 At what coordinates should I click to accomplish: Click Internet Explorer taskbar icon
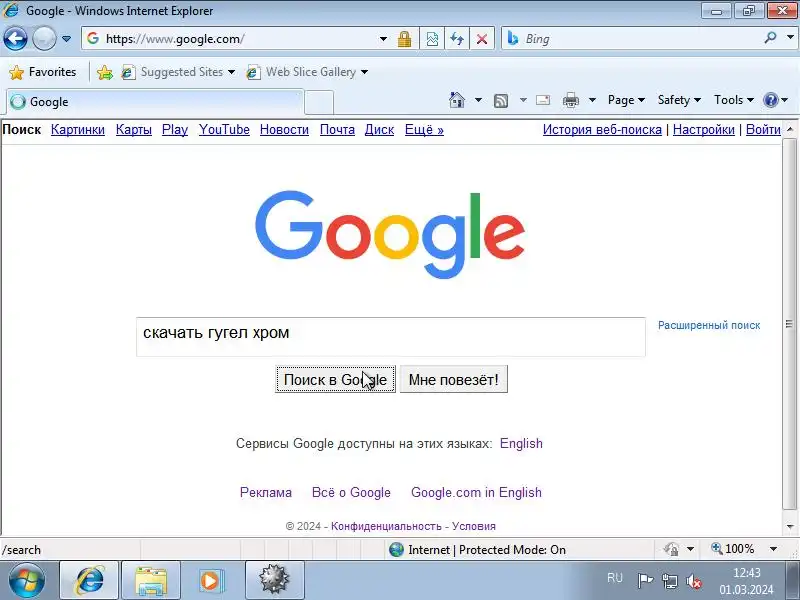click(x=89, y=580)
